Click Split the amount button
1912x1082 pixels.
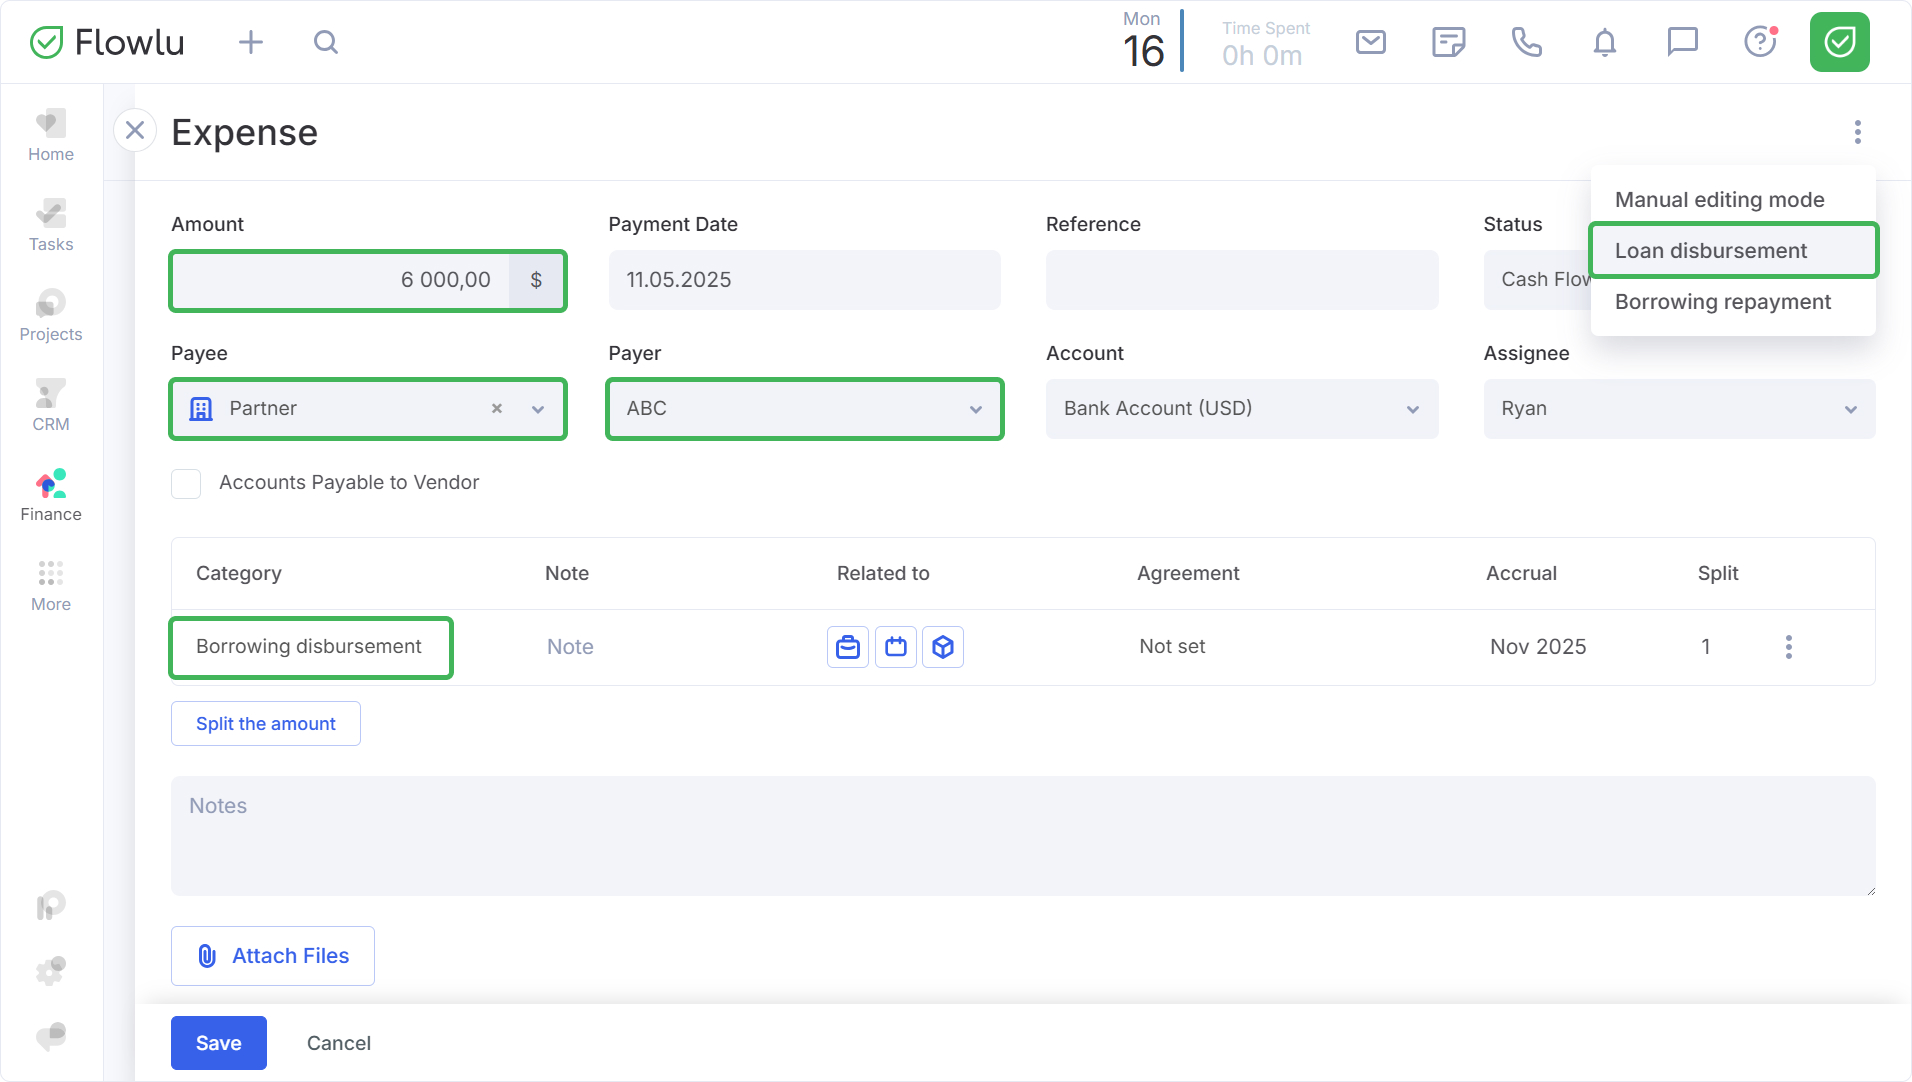tap(265, 724)
